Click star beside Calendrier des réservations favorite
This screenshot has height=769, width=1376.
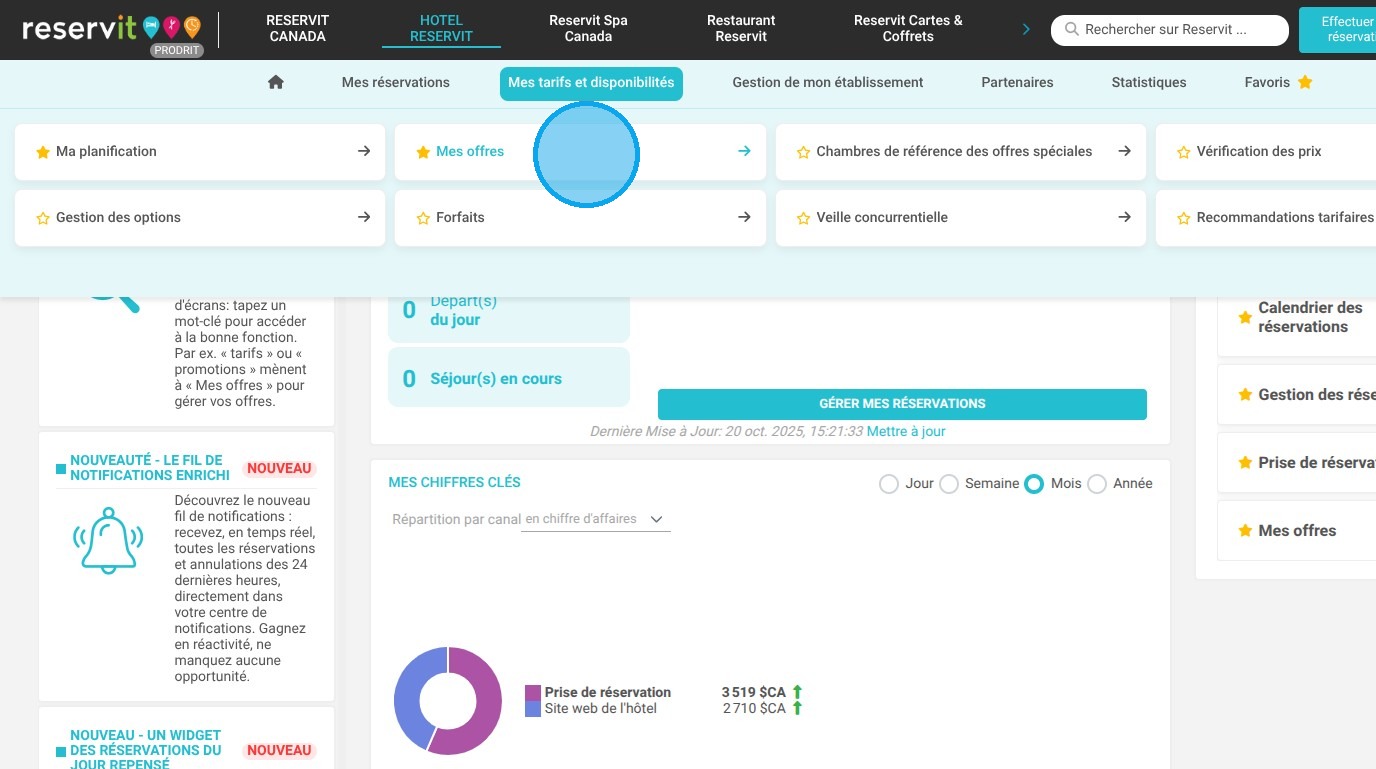[x=1245, y=318]
